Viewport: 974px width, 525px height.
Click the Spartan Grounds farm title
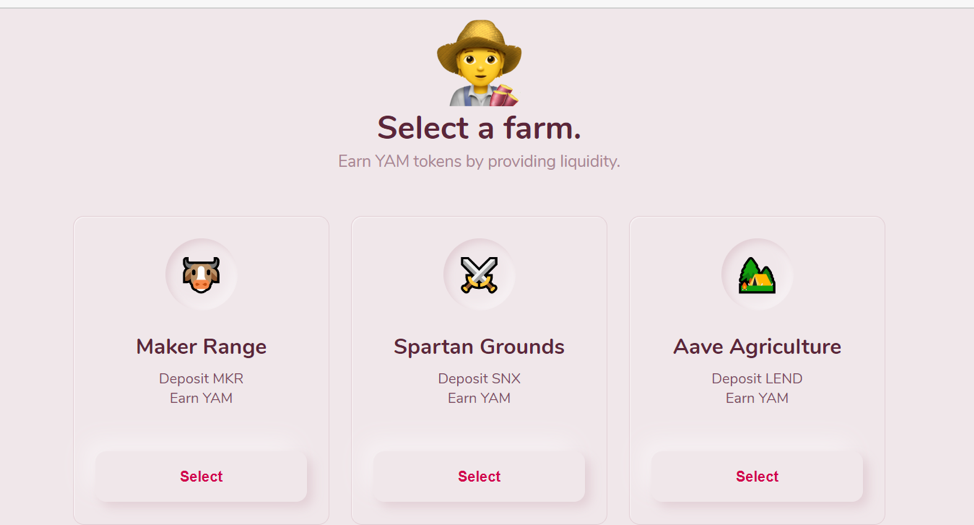click(x=479, y=347)
